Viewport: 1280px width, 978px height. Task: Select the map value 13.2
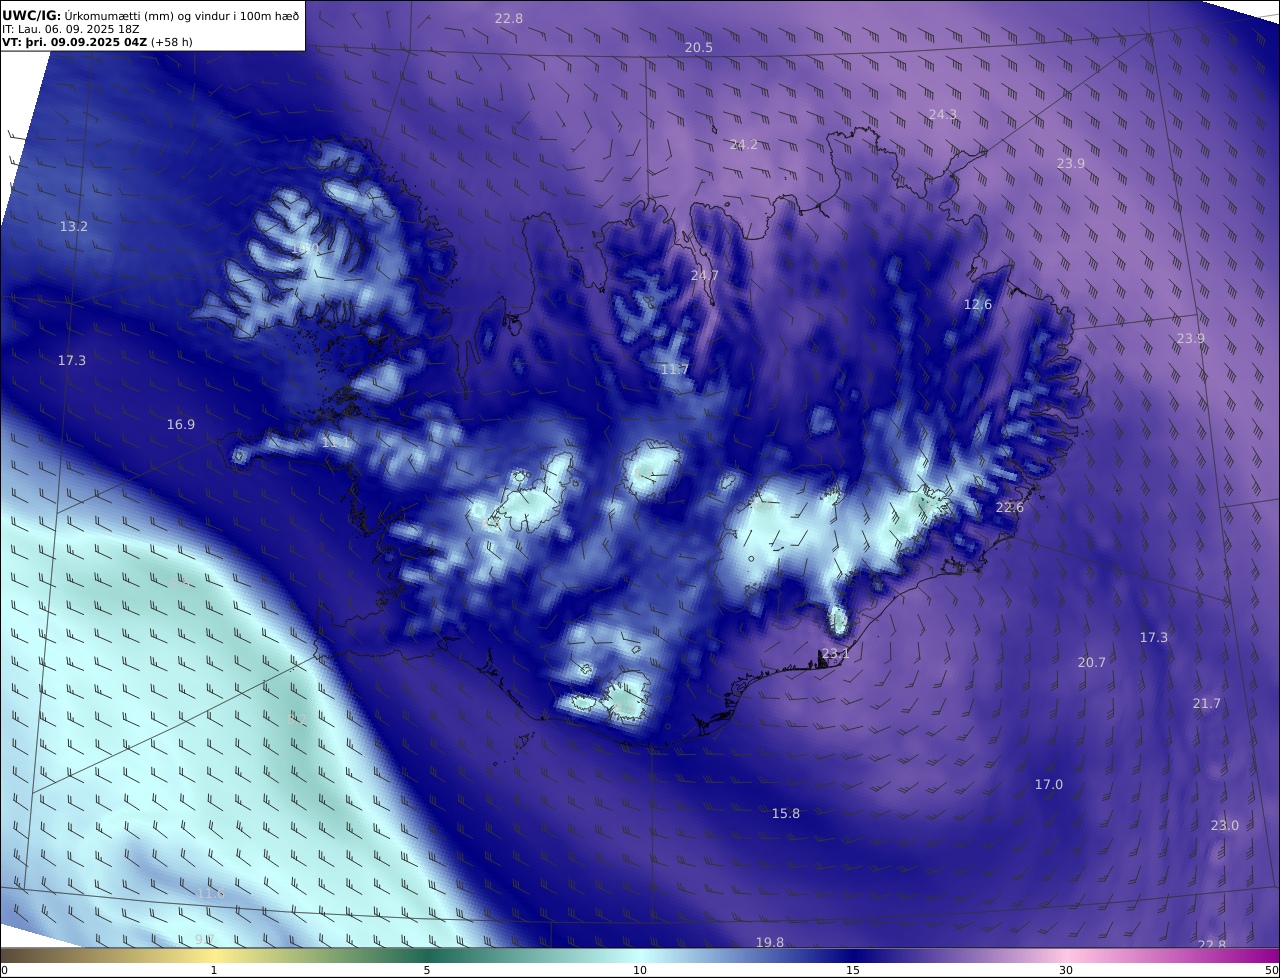(74, 227)
